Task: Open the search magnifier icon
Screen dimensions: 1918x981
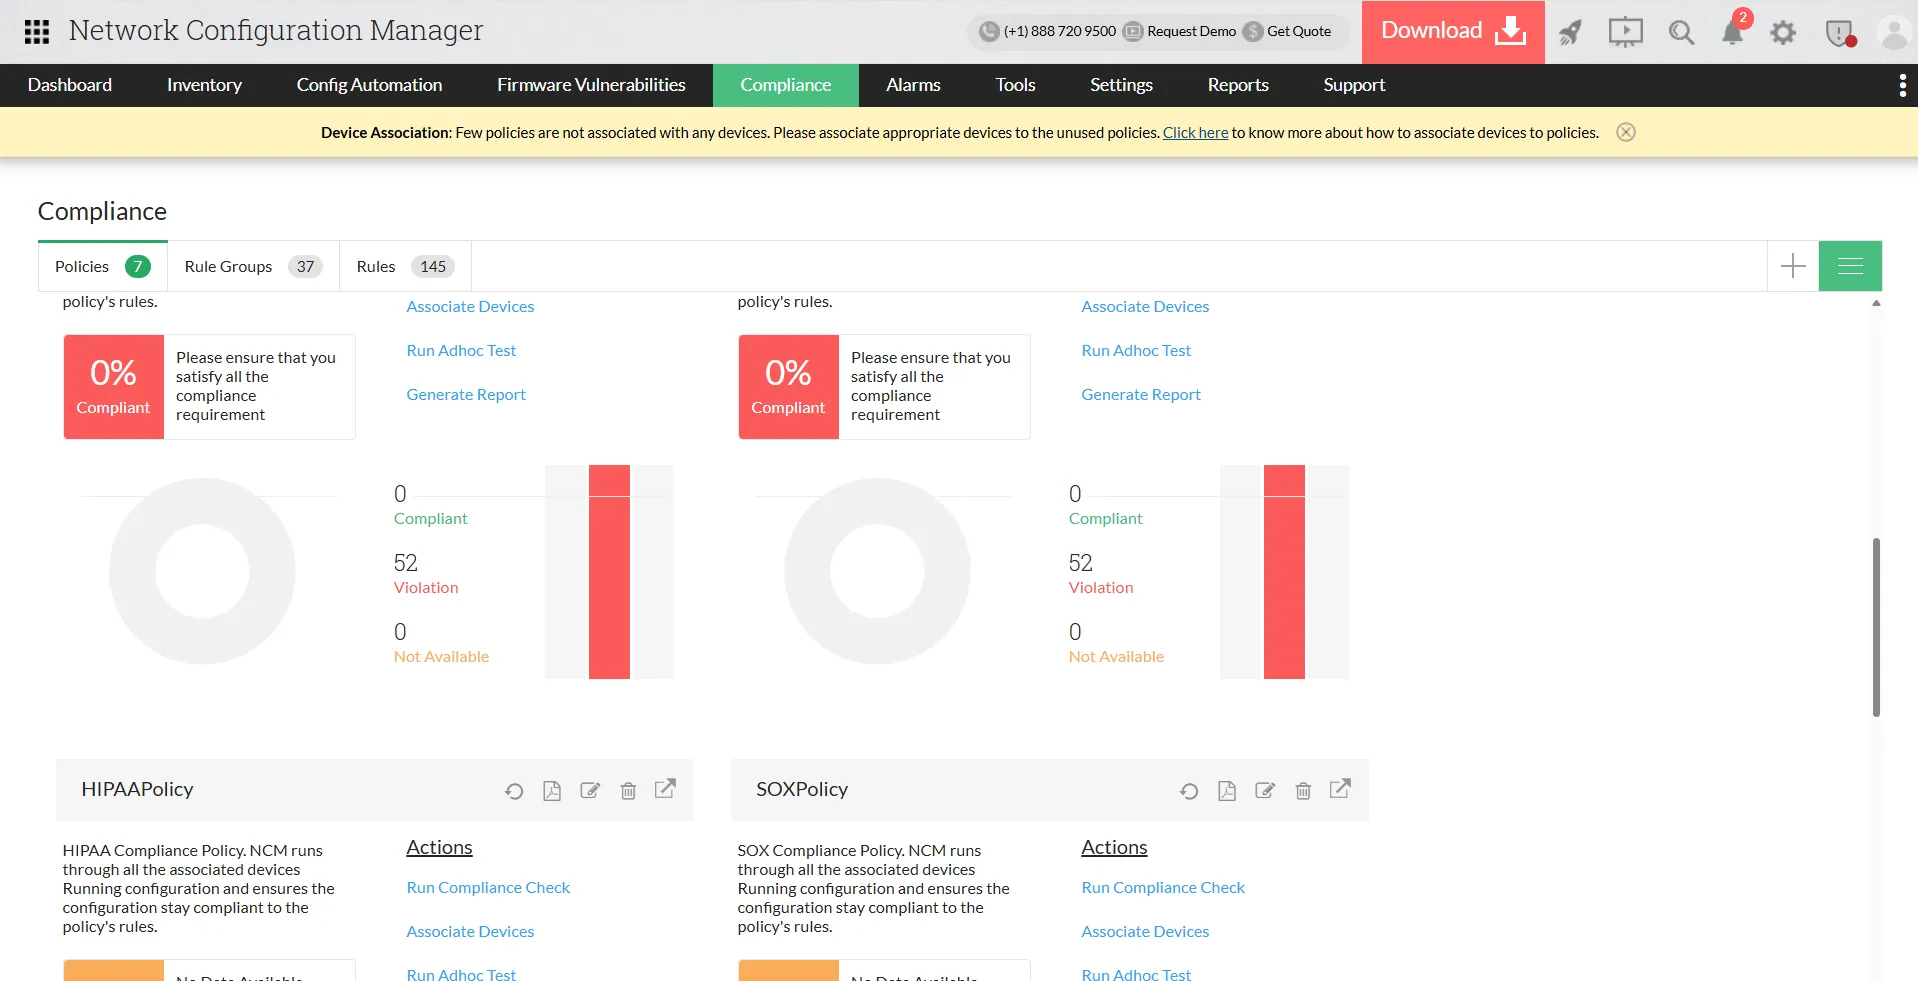Action: click(1681, 32)
